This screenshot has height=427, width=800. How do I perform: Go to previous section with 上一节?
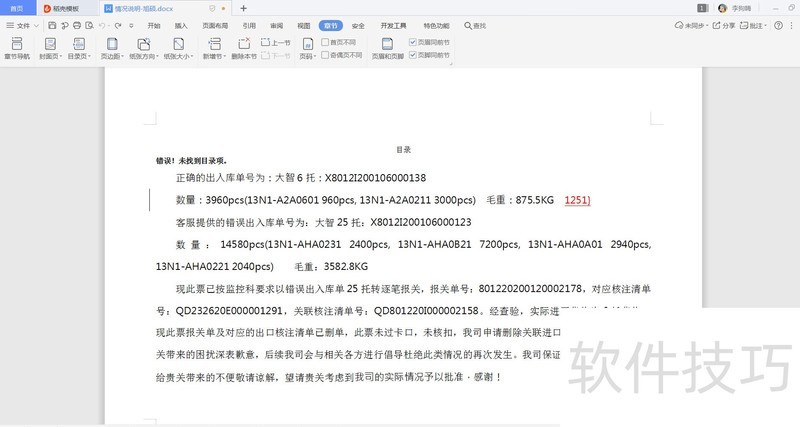click(276, 42)
